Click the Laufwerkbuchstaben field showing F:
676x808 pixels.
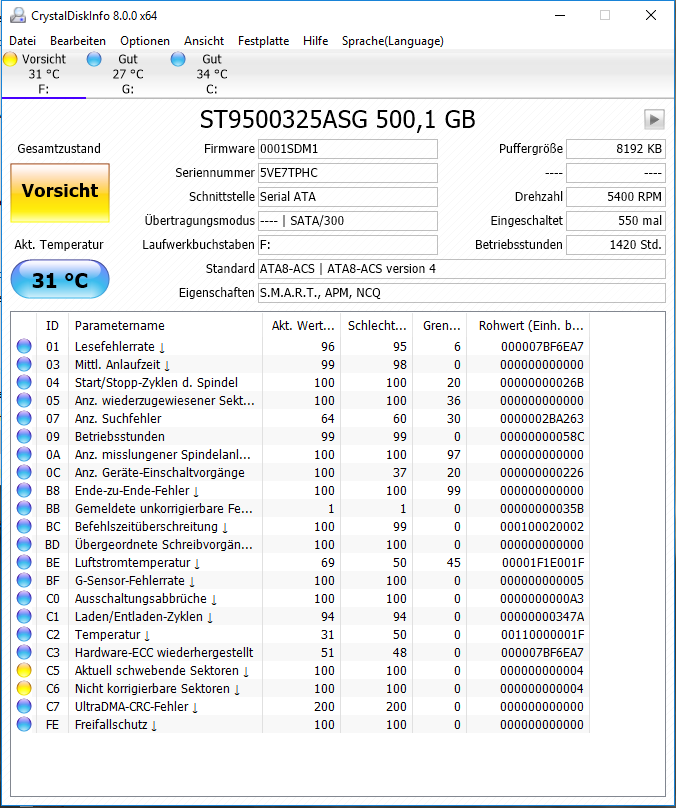(x=348, y=245)
